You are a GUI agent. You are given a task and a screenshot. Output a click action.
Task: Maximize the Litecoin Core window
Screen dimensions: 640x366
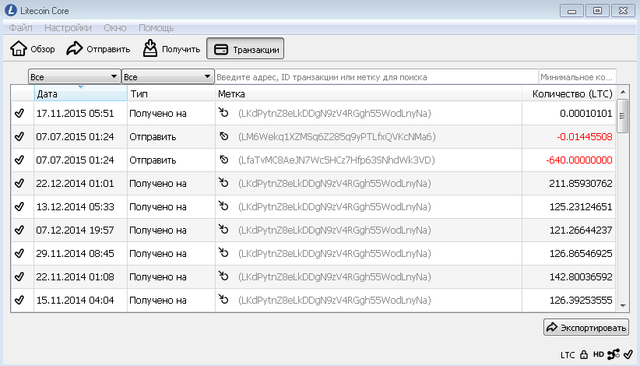coord(597,11)
